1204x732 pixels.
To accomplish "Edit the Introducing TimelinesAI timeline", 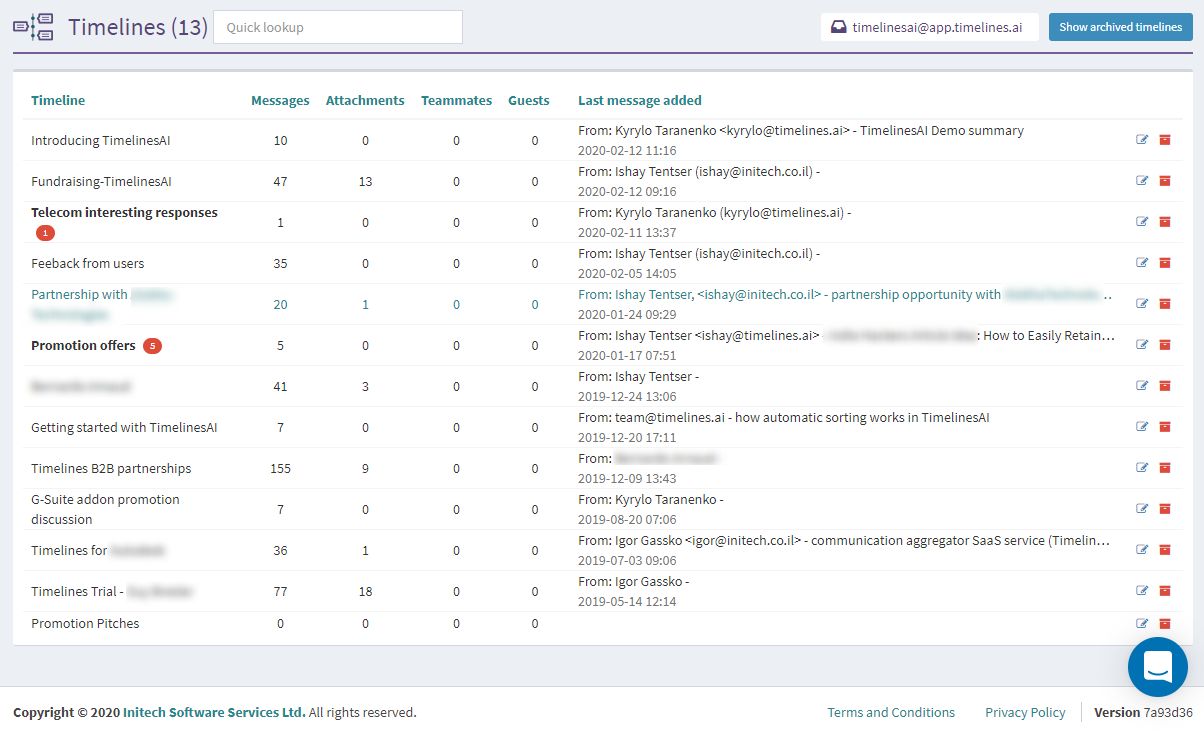I will (1142, 140).
